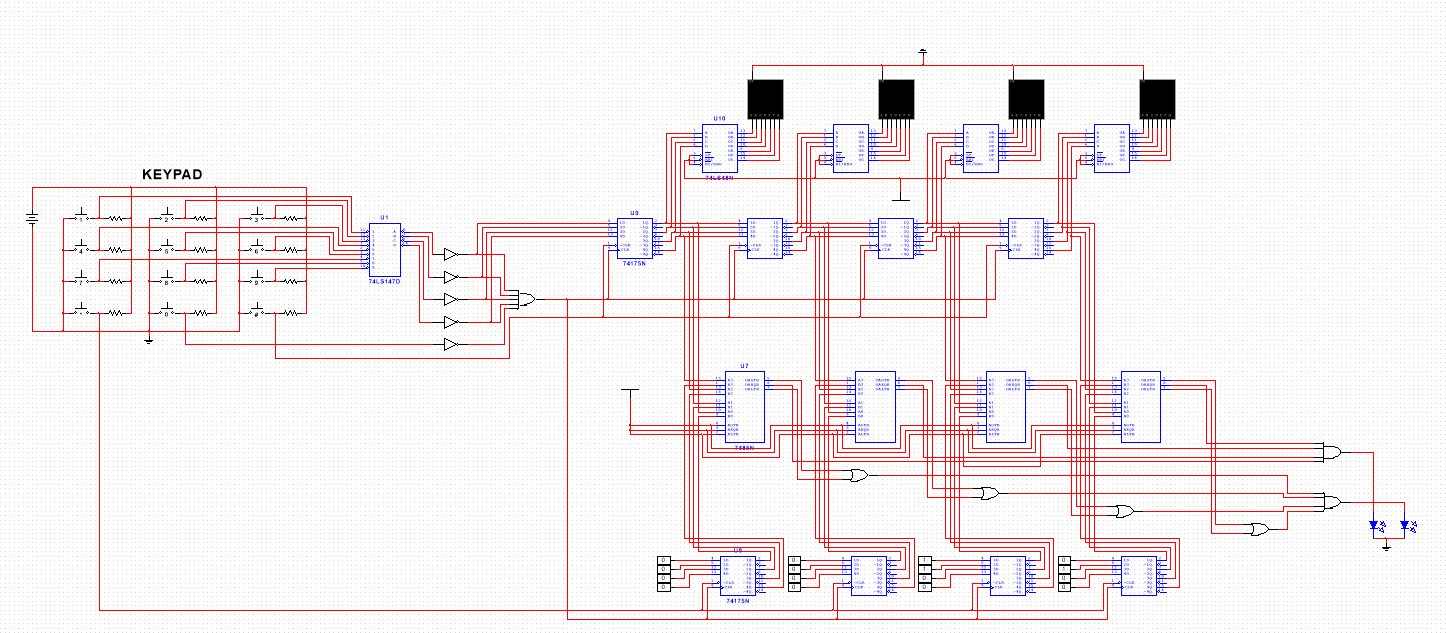Select the rightmost seven-segment display
The height and width of the screenshot is (633, 1446).
click(1158, 99)
